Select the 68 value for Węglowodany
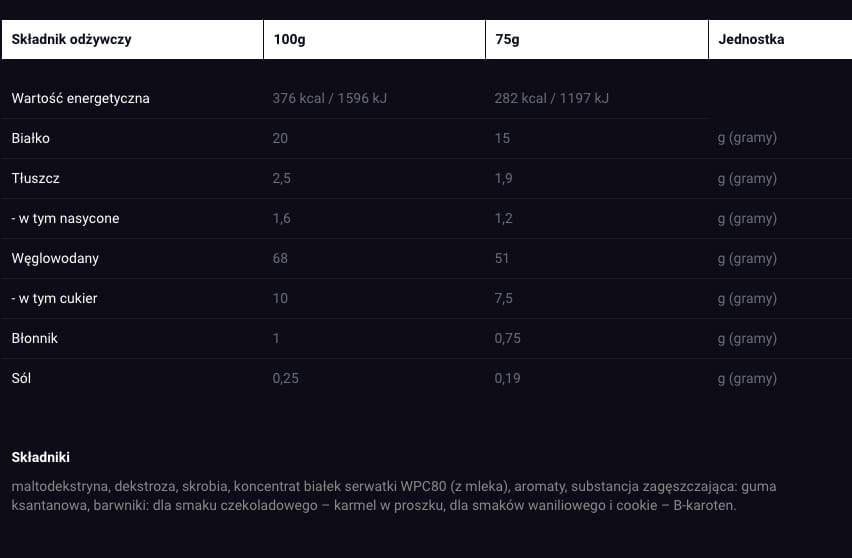Screen dimensions: 852x558 280,258
